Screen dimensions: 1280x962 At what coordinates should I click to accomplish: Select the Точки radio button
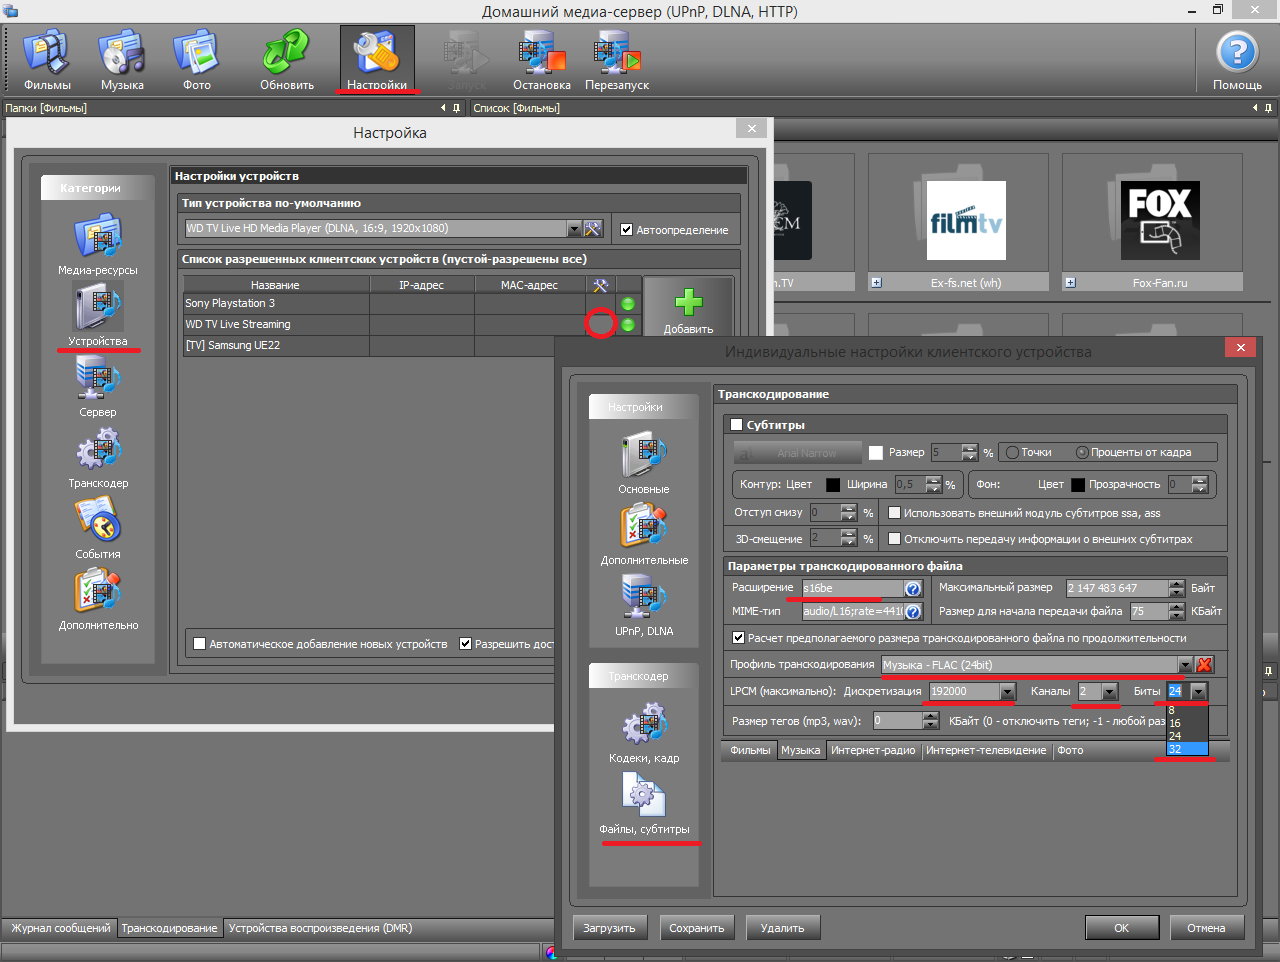pos(1012,453)
